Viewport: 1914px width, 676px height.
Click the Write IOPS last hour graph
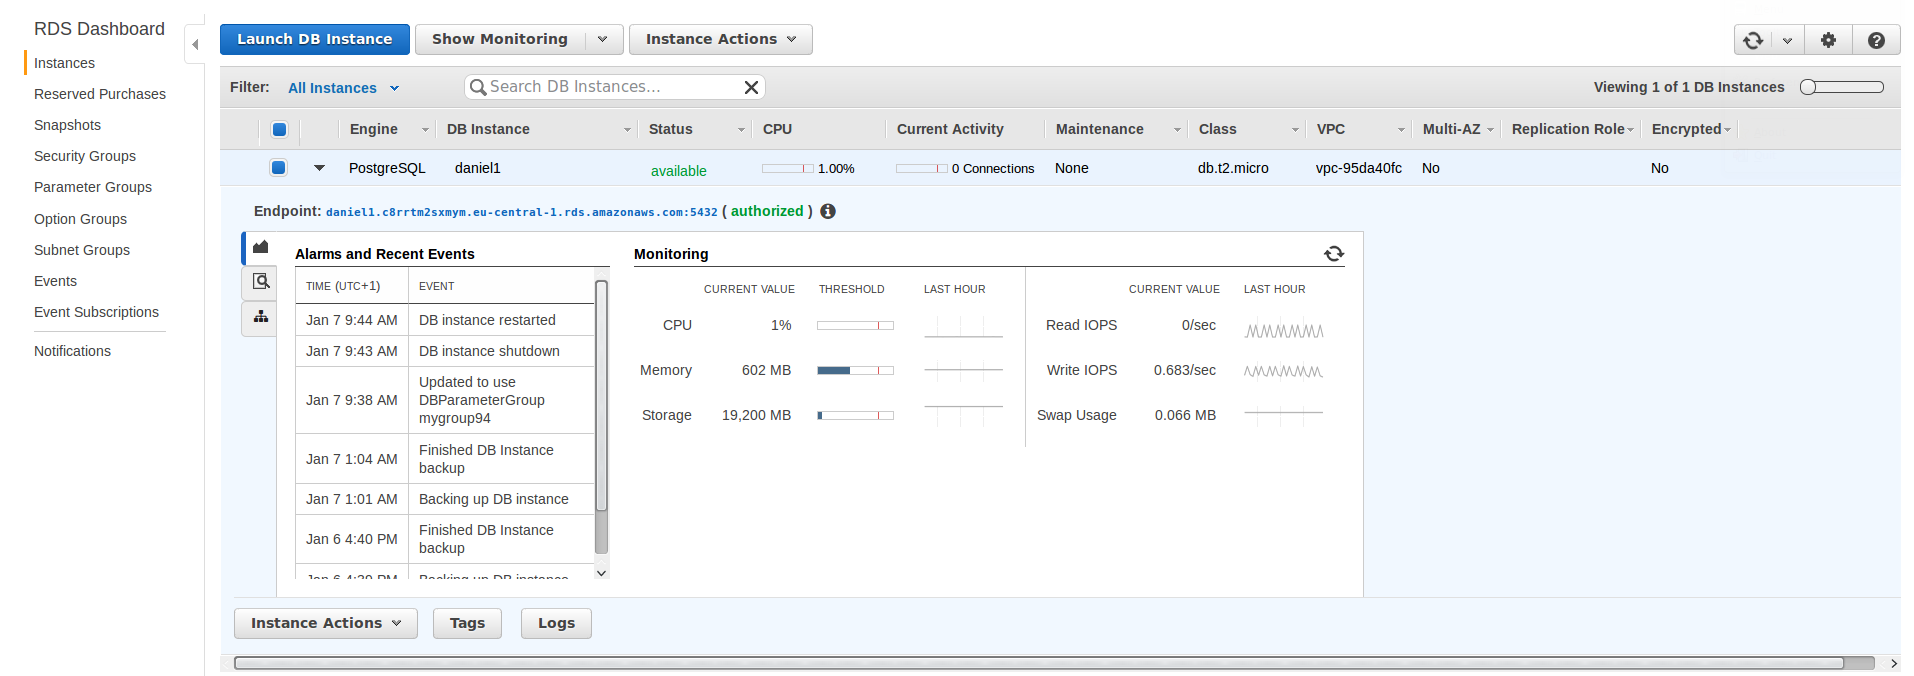click(x=1283, y=371)
